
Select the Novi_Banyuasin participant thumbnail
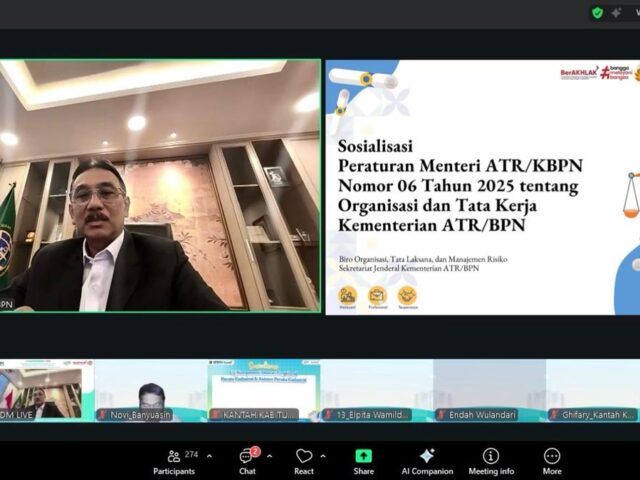click(x=150, y=390)
